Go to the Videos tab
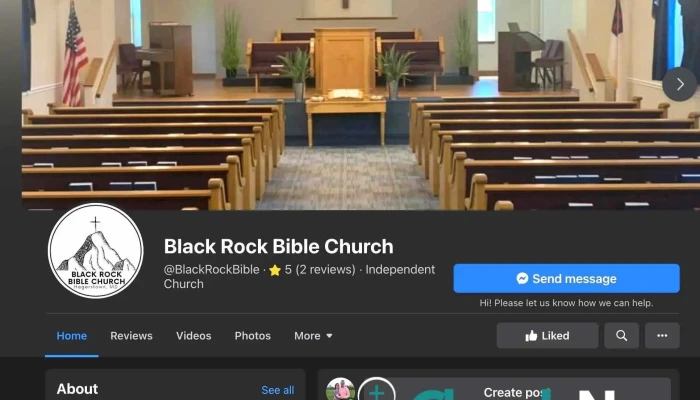700x400 pixels. [193, 336]
